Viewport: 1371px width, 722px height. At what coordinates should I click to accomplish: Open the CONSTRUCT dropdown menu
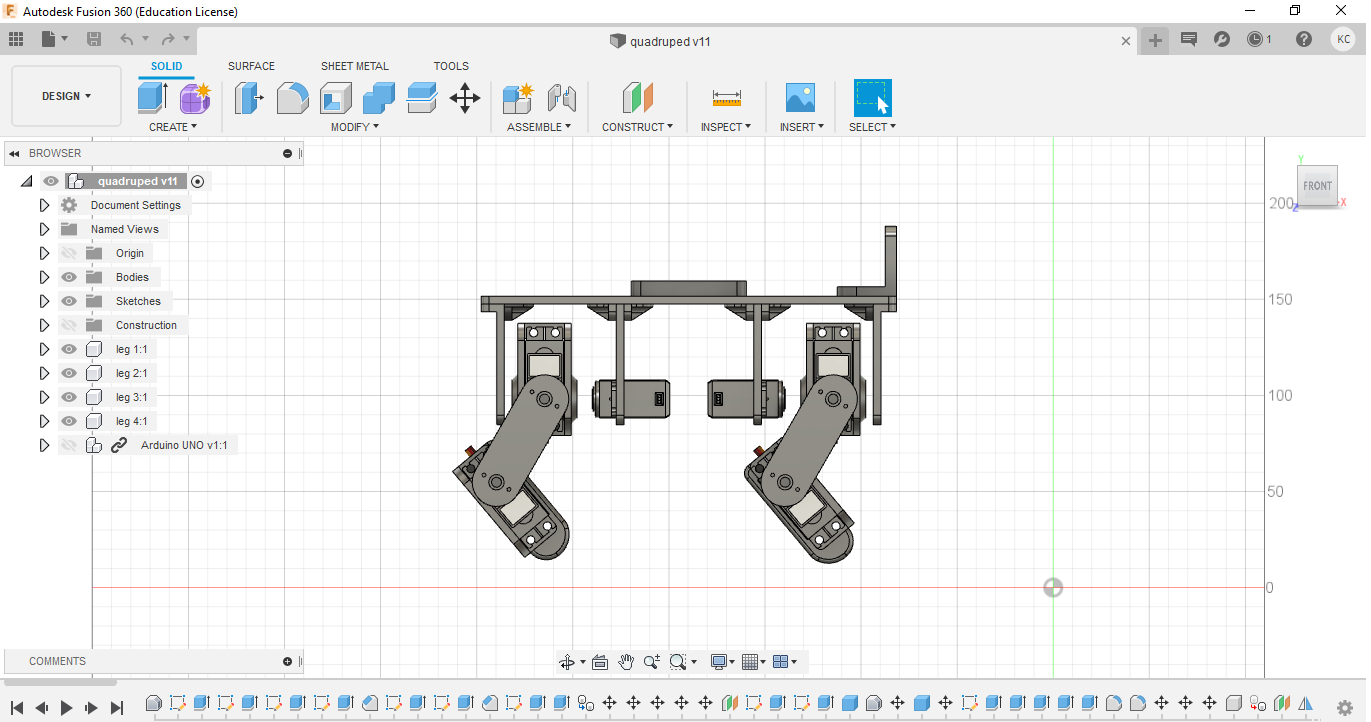point(637,127)
